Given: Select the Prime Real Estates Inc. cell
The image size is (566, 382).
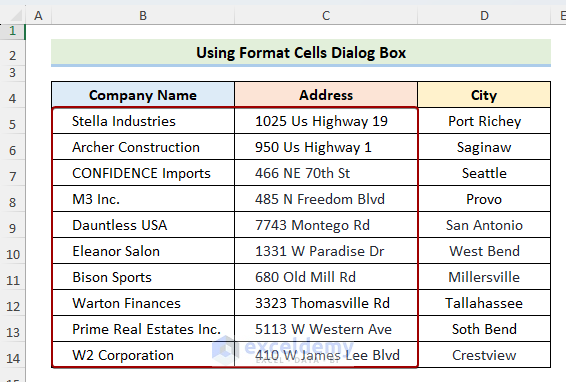Looking at the screenshot, I should click(x=143, y=329).
